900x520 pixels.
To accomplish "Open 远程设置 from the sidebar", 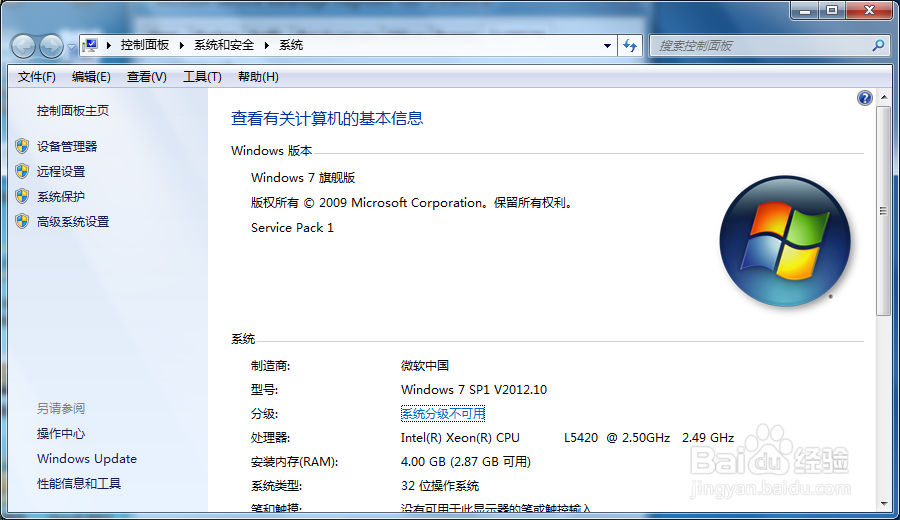I will 61,172.
